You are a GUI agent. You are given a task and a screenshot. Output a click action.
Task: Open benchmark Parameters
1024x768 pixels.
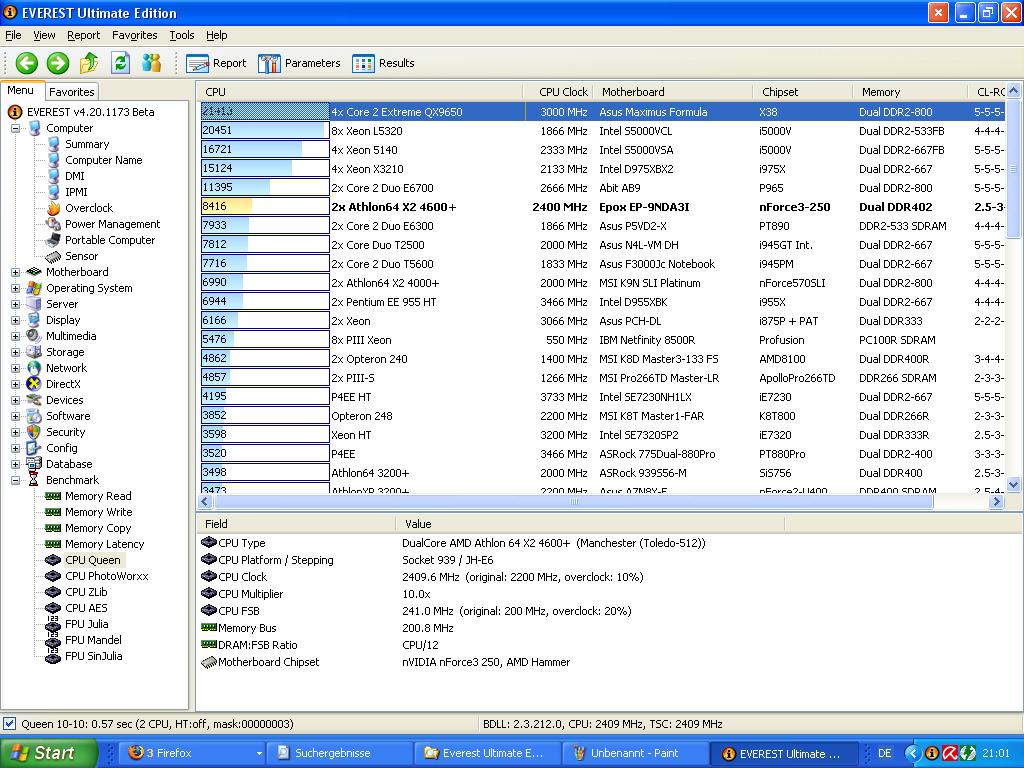coord(299,63)
